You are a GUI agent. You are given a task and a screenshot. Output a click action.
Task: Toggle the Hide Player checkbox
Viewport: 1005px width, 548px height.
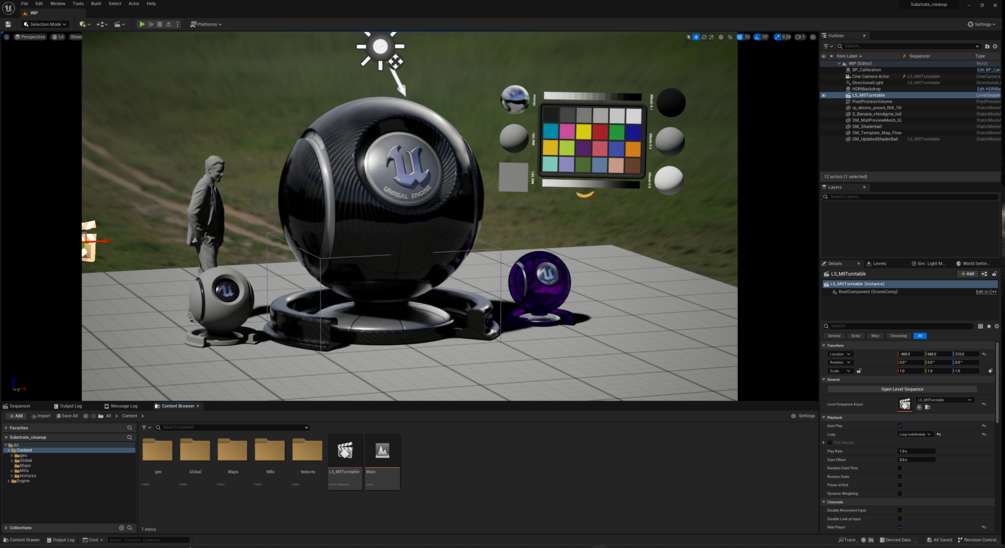click(x=900, y=527)
